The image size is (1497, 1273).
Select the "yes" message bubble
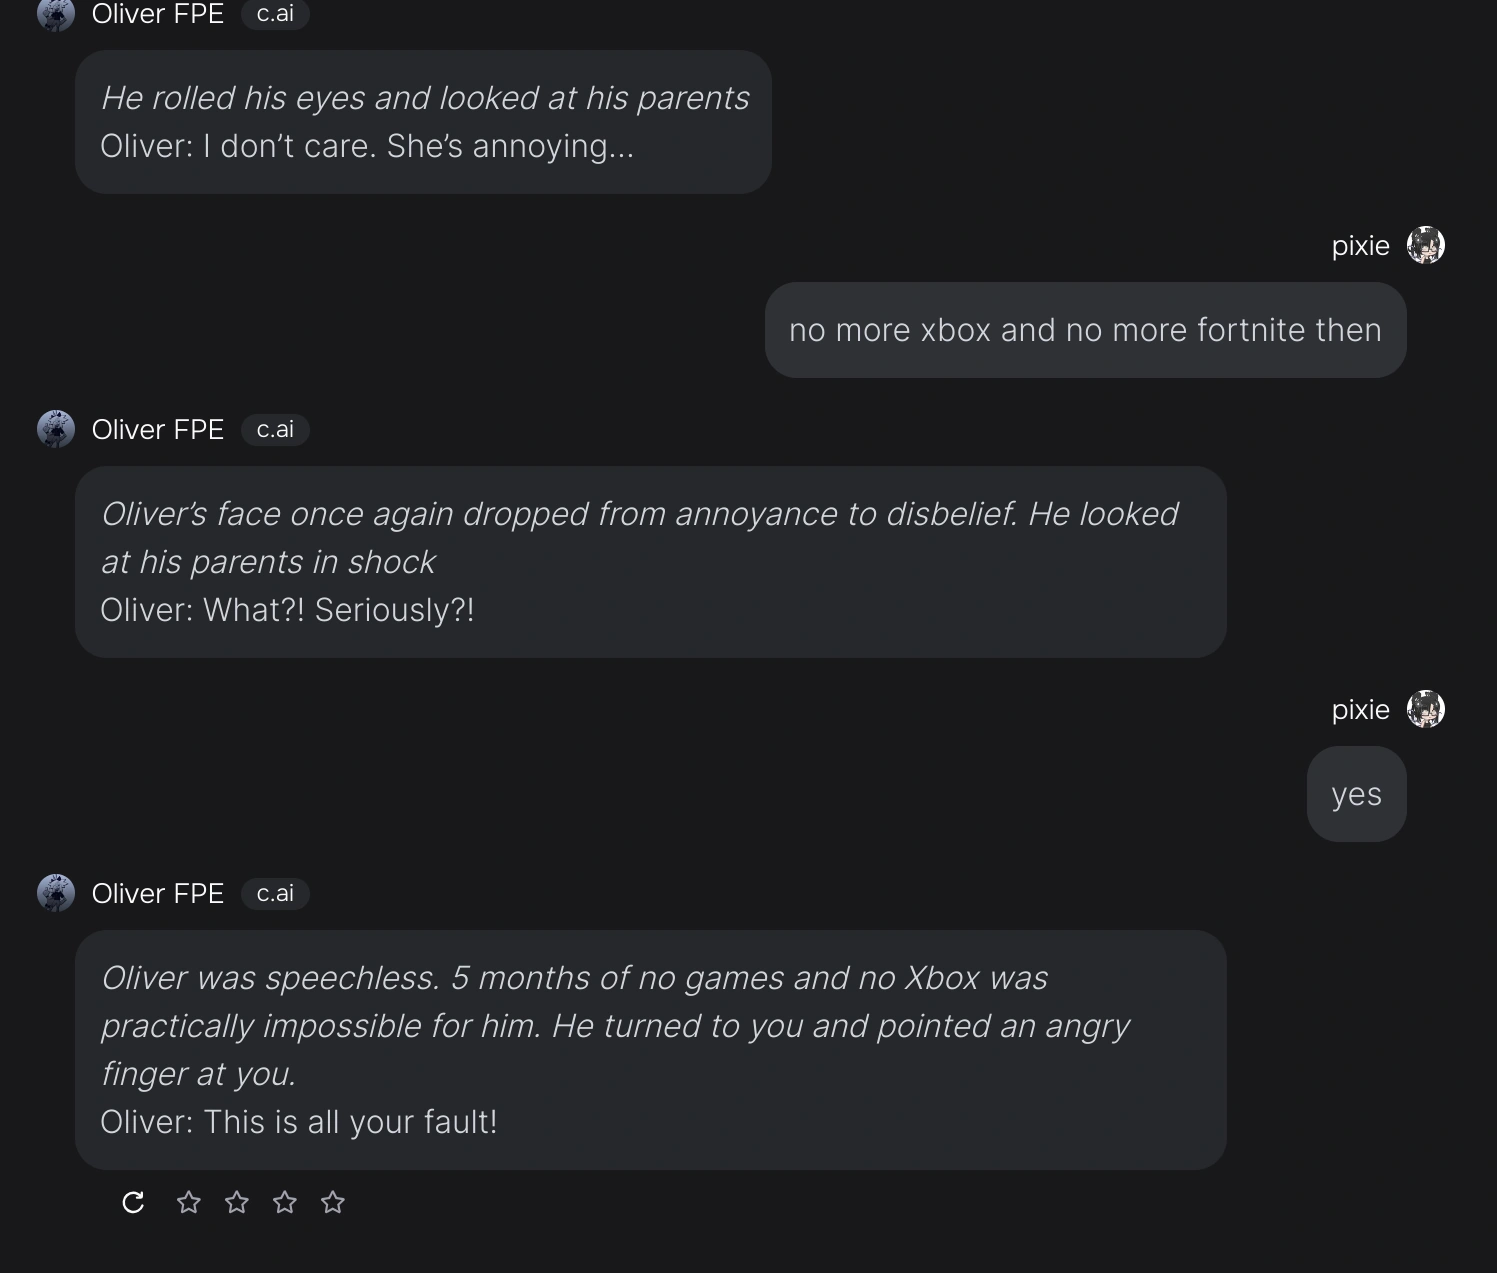tap(1356, 794)
